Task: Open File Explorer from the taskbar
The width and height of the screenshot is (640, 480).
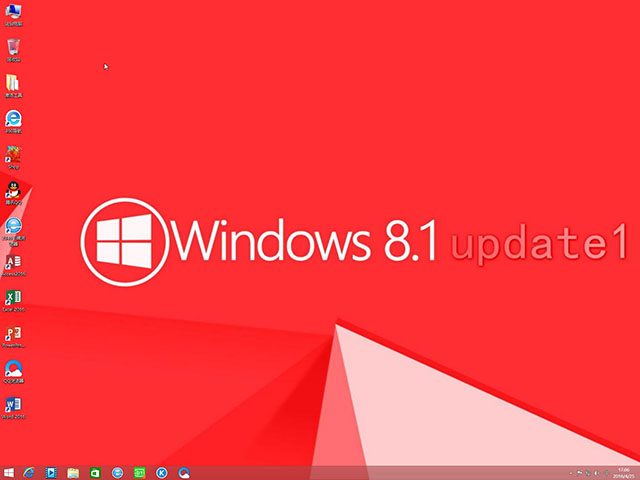Action: pyautogui.click(x=73, y=472)
